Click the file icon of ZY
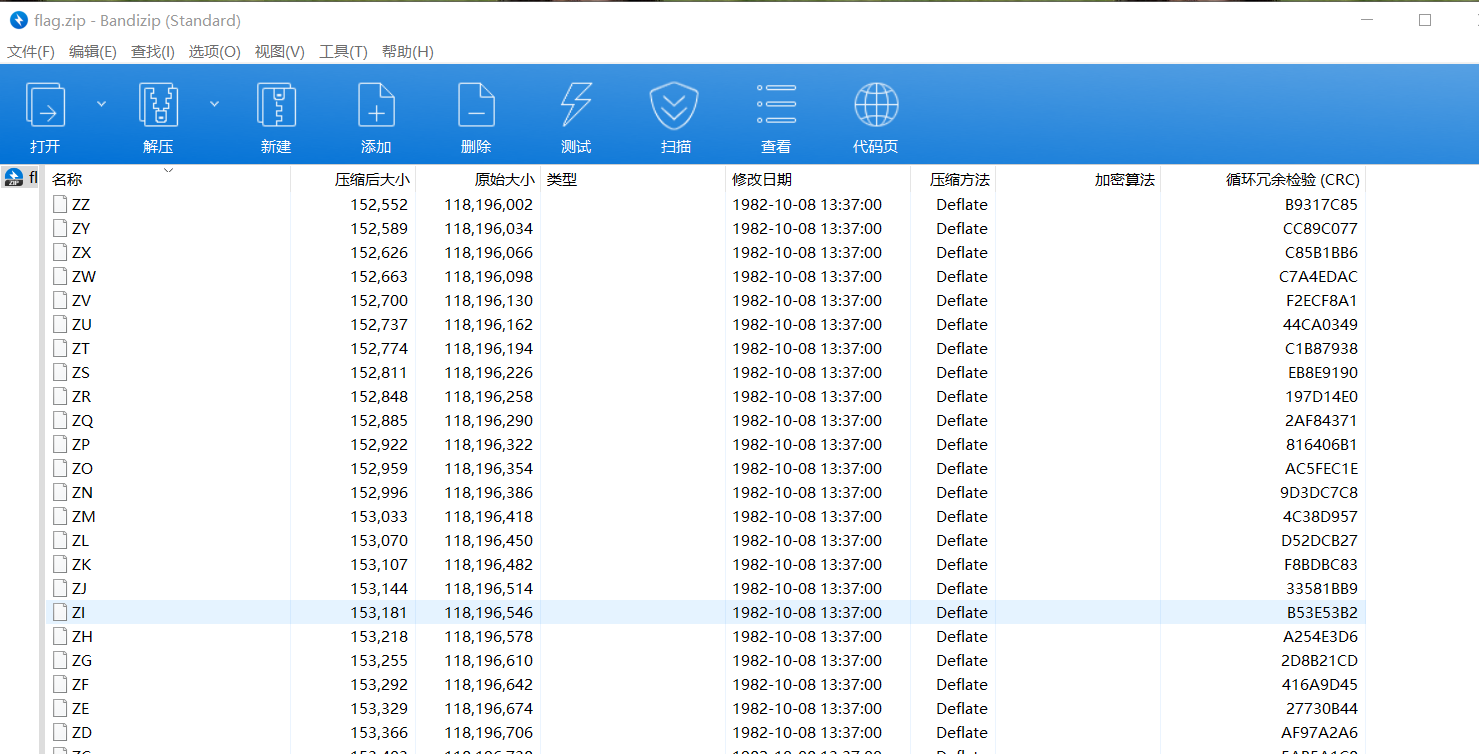This screenshot has height=754, width=1479. 61,228
